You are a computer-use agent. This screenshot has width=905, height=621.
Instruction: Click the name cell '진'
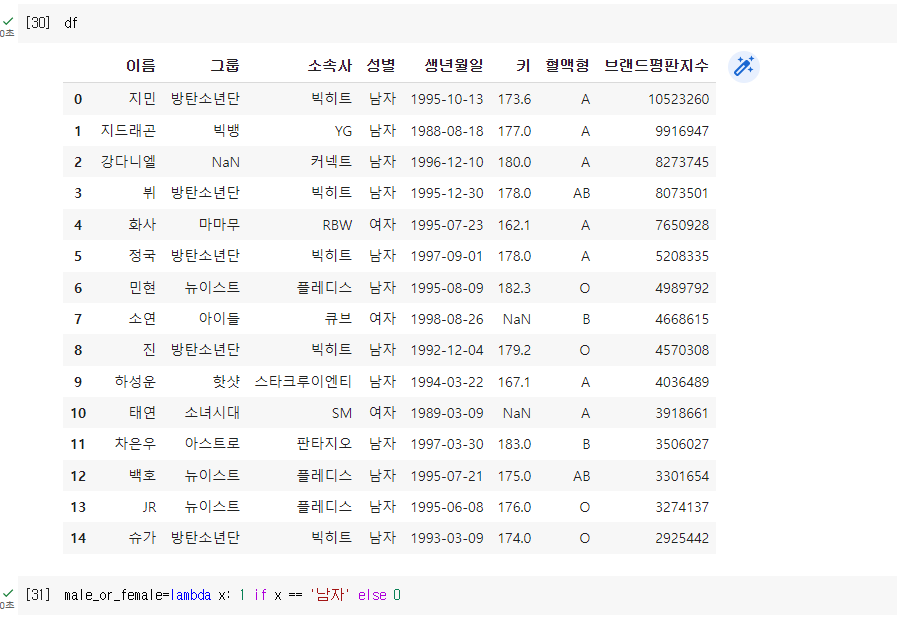click(149, 350)
